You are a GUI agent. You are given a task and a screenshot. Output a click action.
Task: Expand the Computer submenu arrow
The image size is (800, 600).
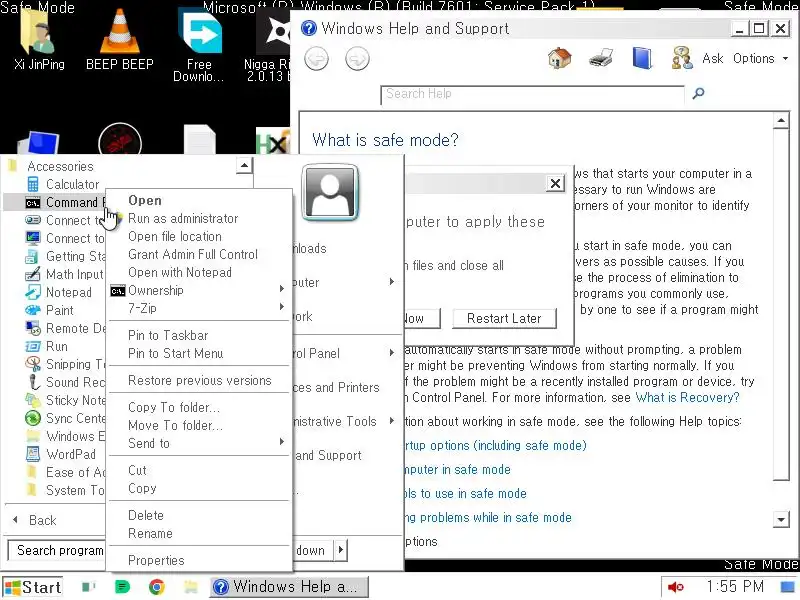coord(391,282)
